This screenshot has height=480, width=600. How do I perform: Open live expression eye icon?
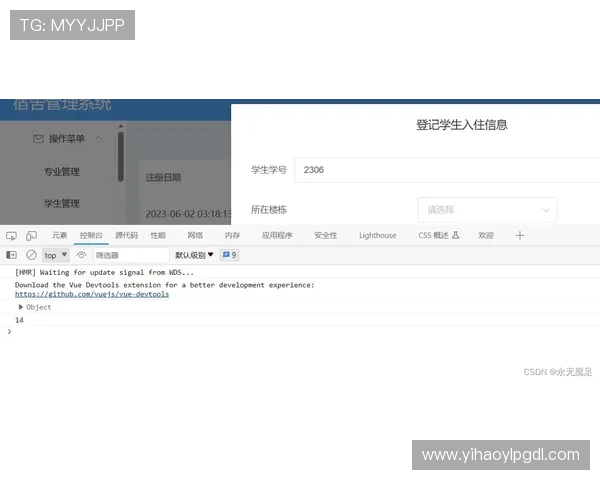coord(81,255)
